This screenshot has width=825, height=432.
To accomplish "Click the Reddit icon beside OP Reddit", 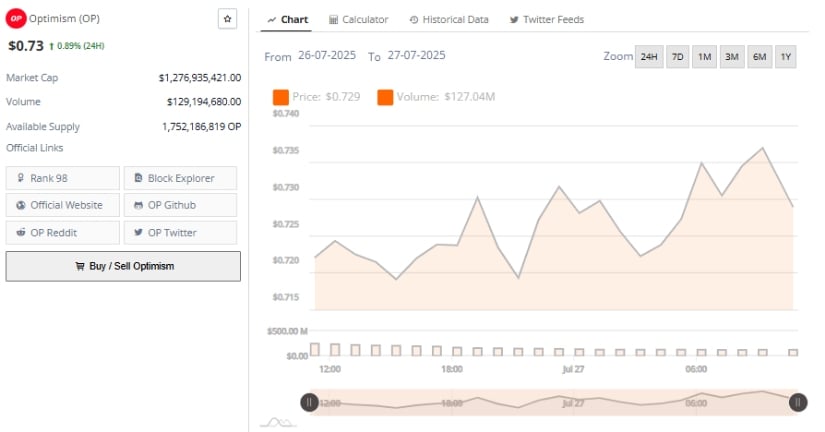I will pyautogui.click(x=21, y=232).
